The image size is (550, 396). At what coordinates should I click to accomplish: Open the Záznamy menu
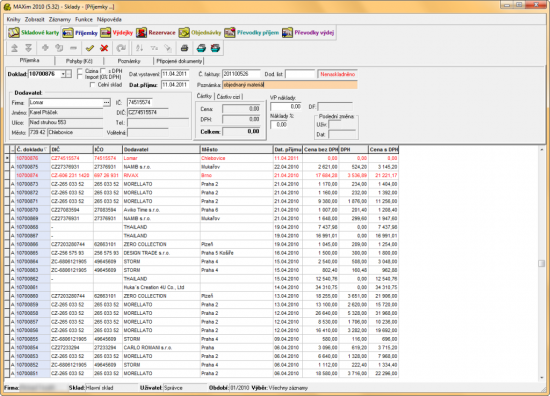60,20
